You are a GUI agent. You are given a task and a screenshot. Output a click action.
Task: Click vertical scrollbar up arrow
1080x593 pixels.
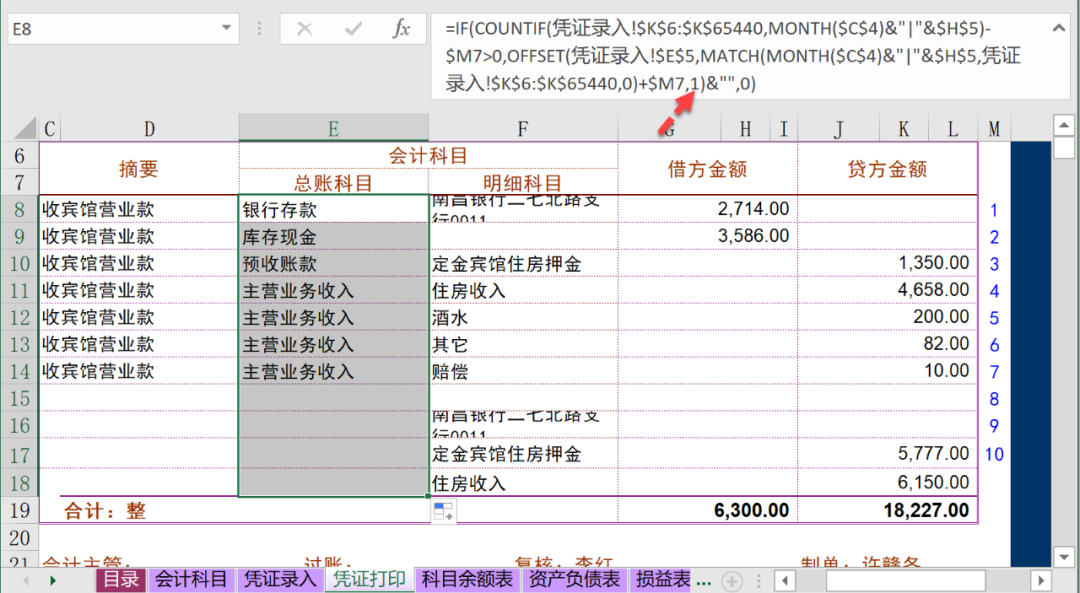pyautogui.click(x=1064, y=125)
